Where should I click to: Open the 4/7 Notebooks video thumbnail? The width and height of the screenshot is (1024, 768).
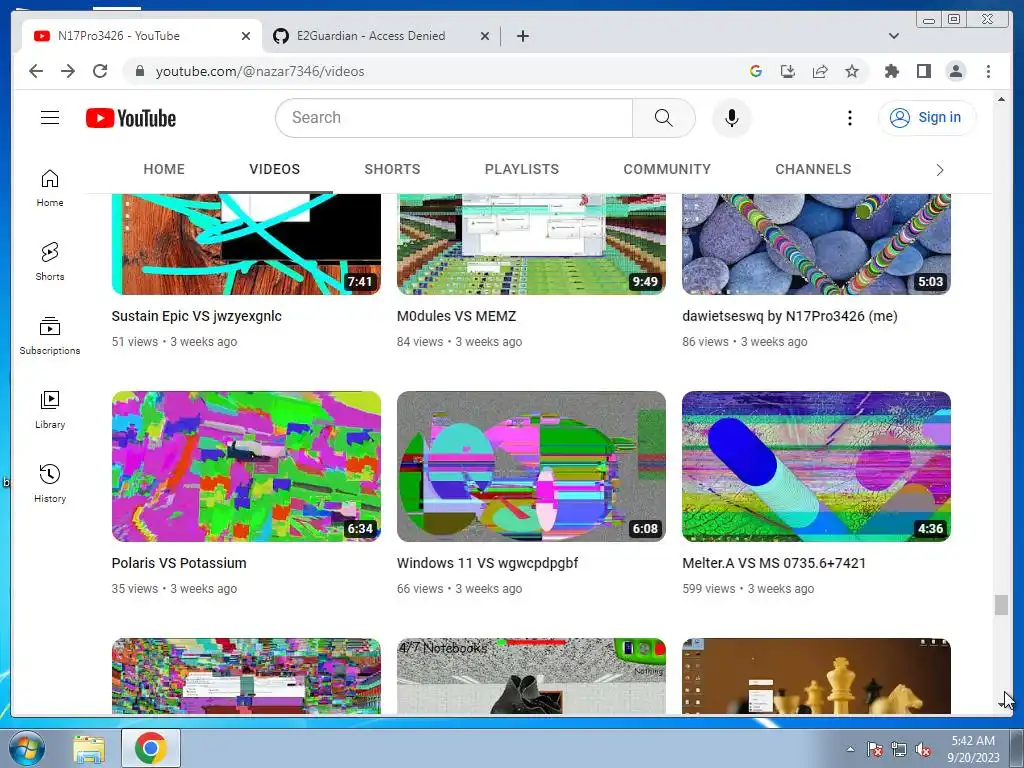tap(532, 676)
